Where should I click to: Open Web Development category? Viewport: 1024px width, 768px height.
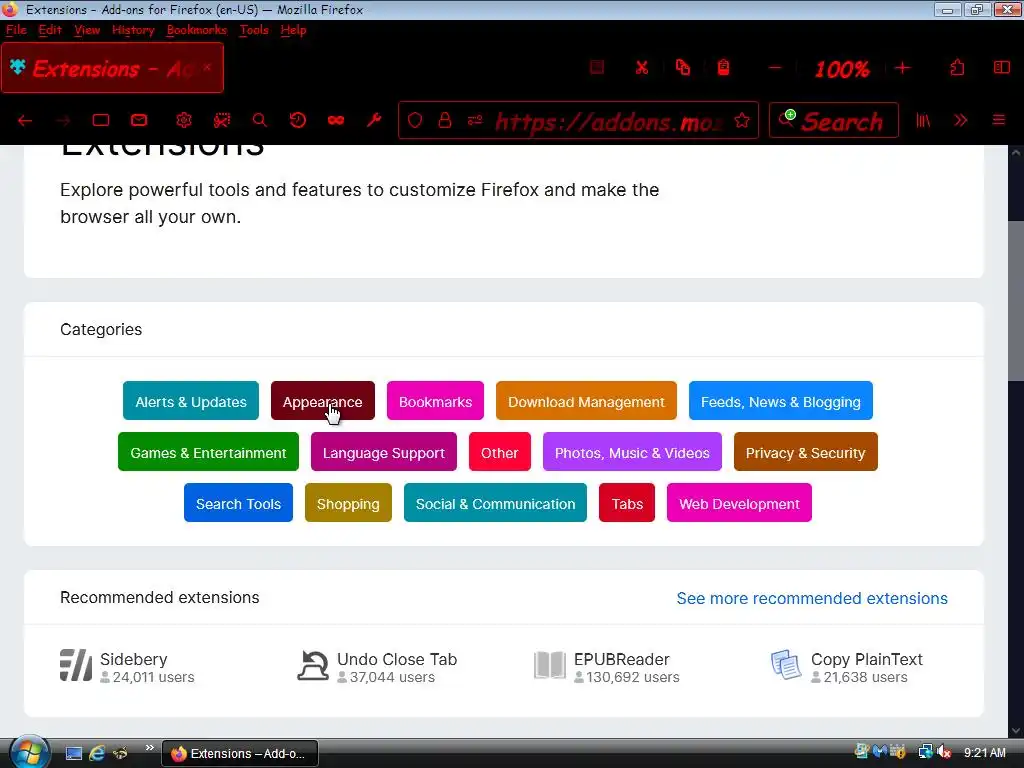pyautogui.click(x=739, y=503)
